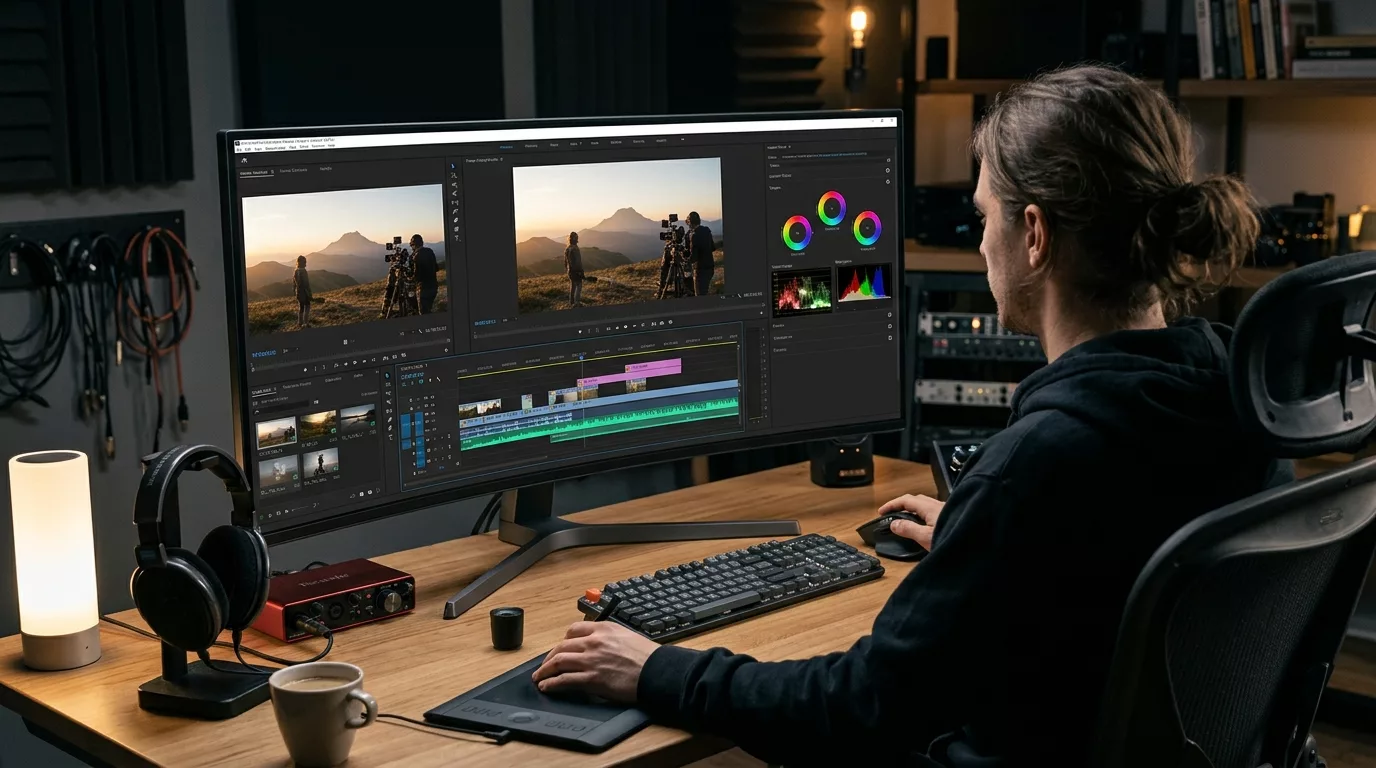Click the blue timecode under the source monitor
The image size is (1376, 768).
[264, 352]
